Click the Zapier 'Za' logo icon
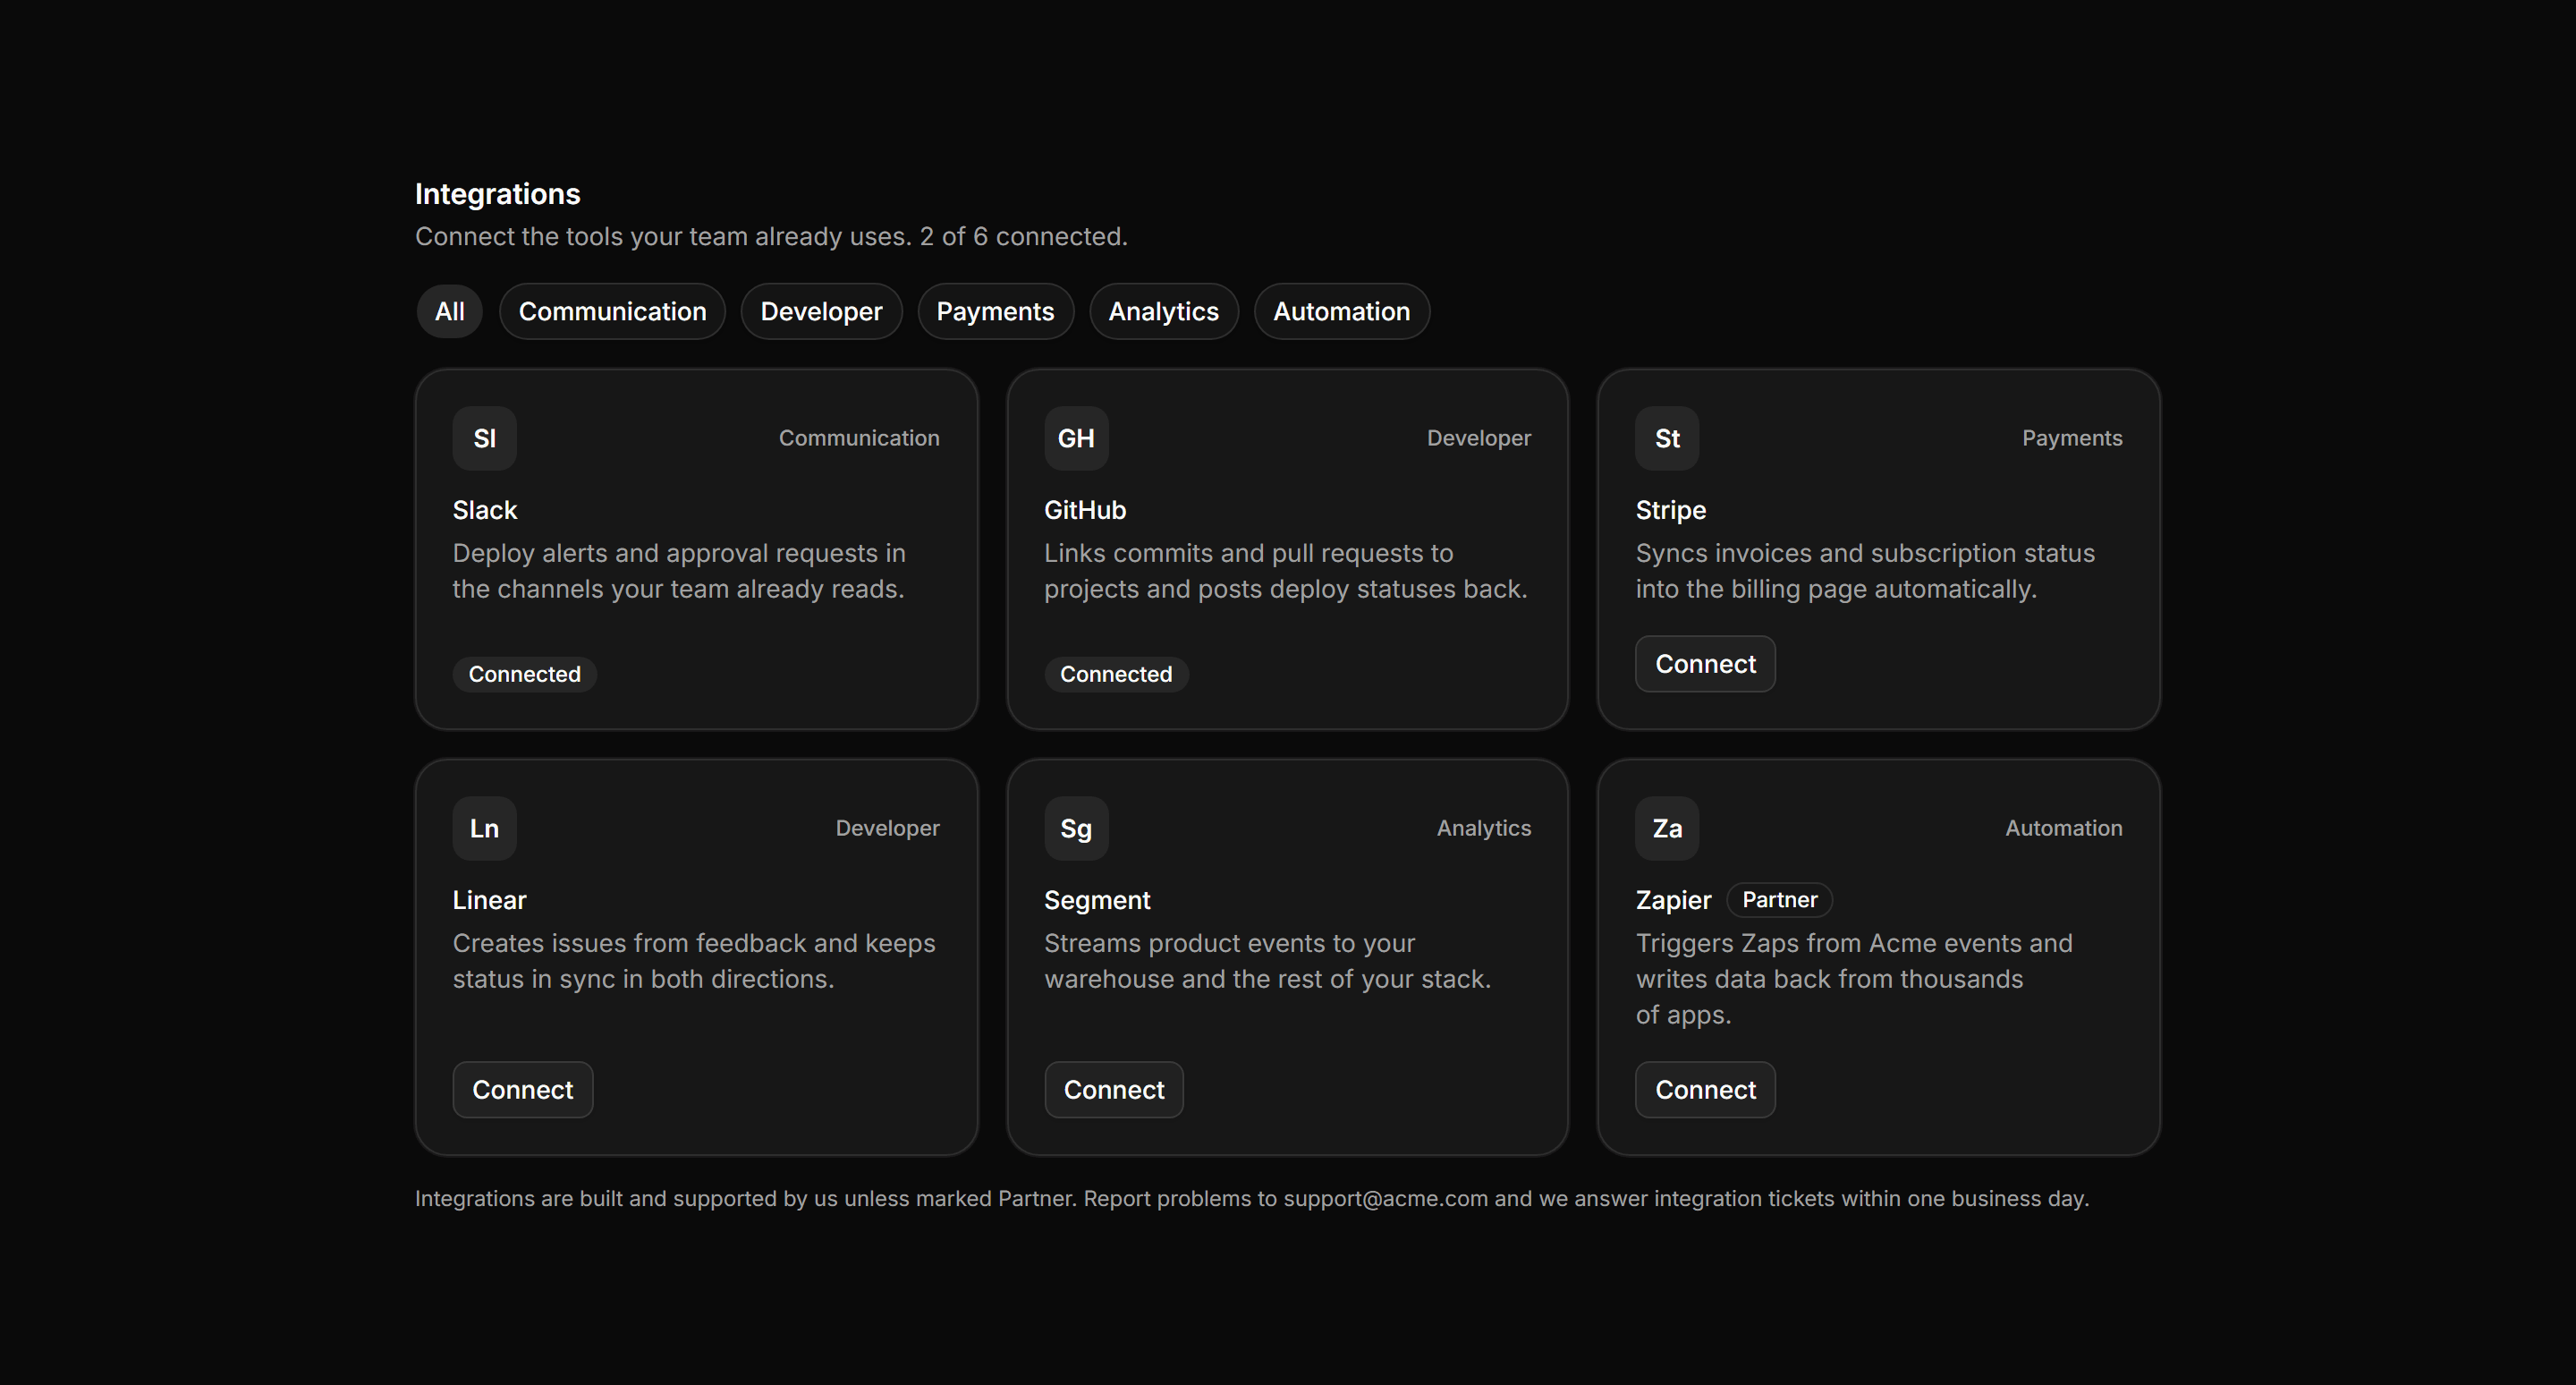The height and width of the screenshot is (1385, 2576). 1667,828
